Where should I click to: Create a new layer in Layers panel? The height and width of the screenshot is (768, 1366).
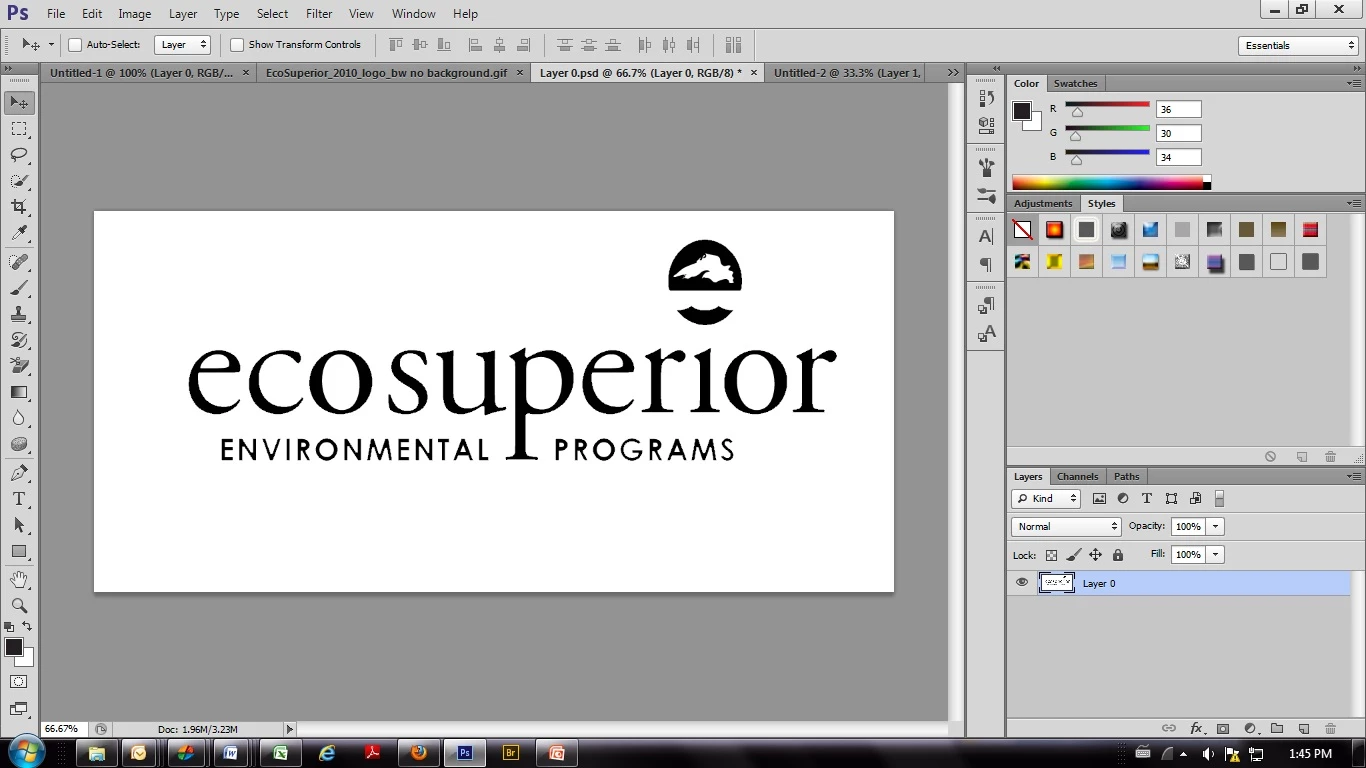click(1303, 729)
